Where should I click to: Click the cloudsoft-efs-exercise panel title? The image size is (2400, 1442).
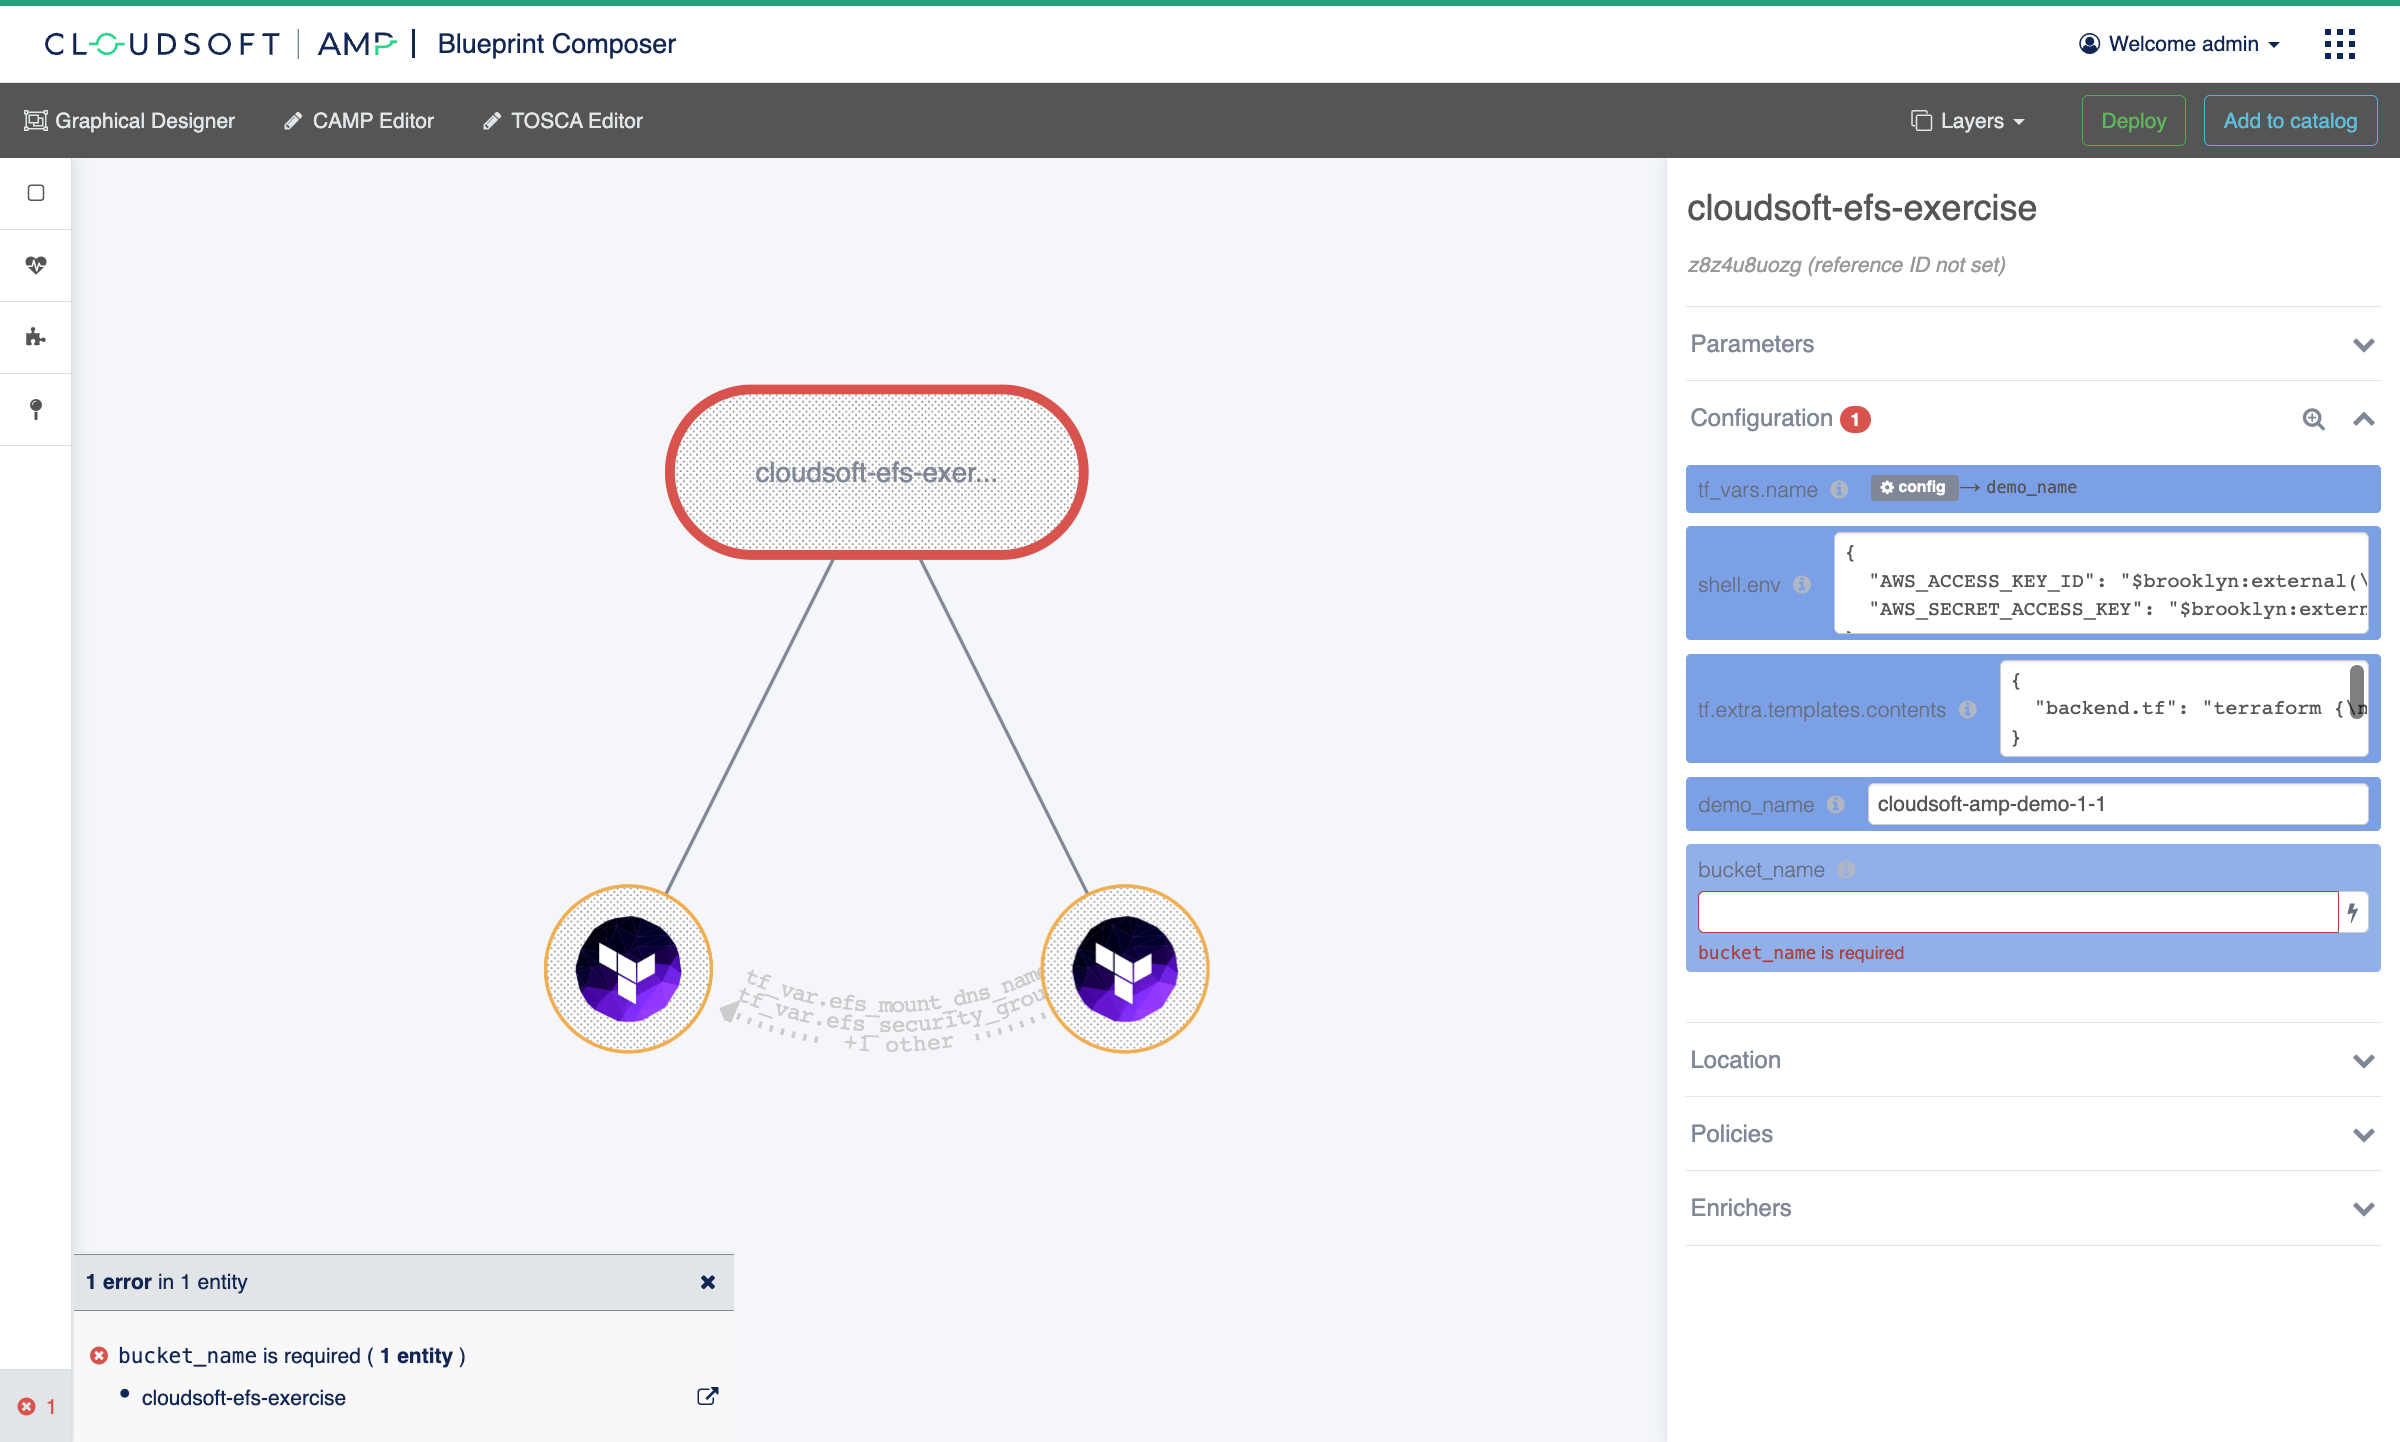click(1862, 208)
